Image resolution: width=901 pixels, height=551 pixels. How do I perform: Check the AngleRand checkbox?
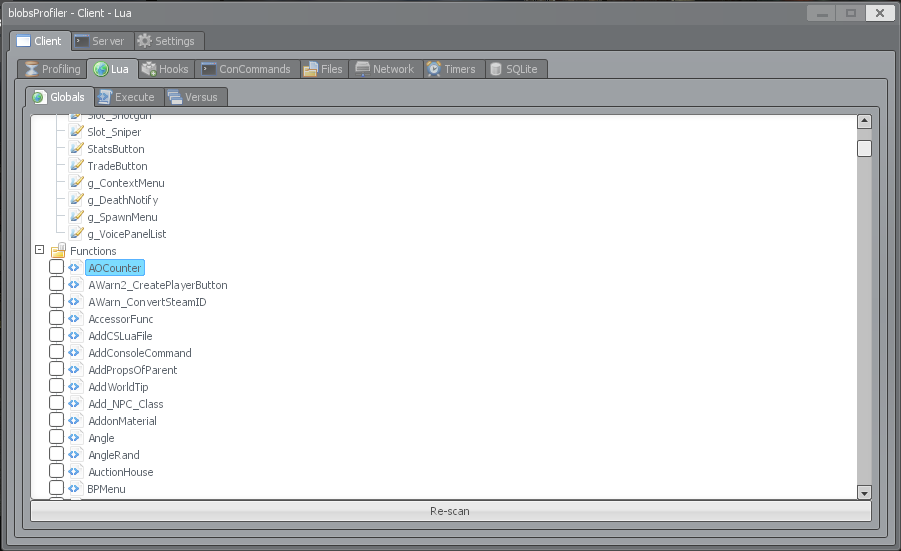pyautogui.click(x=56, y=453)
